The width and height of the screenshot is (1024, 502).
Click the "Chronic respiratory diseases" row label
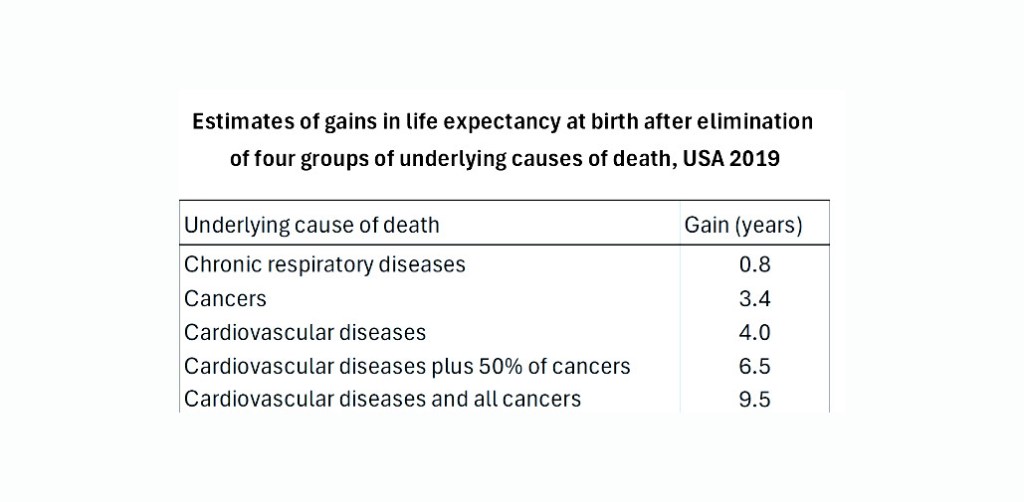pyautogui.click(x=325, y=265)
